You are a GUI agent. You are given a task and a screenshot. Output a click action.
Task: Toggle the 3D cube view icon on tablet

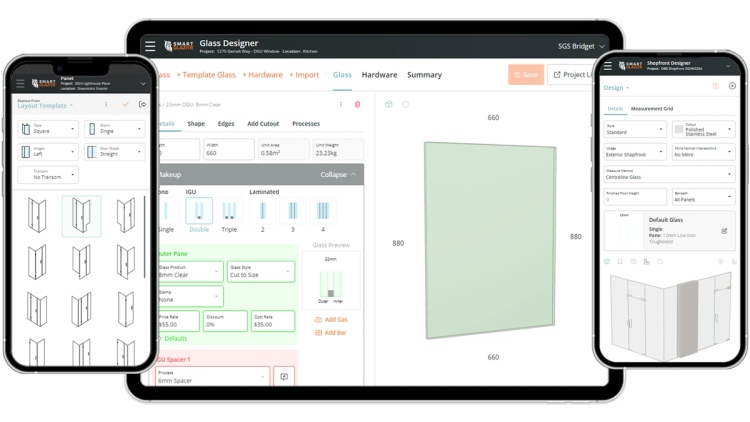click(389, 104)
